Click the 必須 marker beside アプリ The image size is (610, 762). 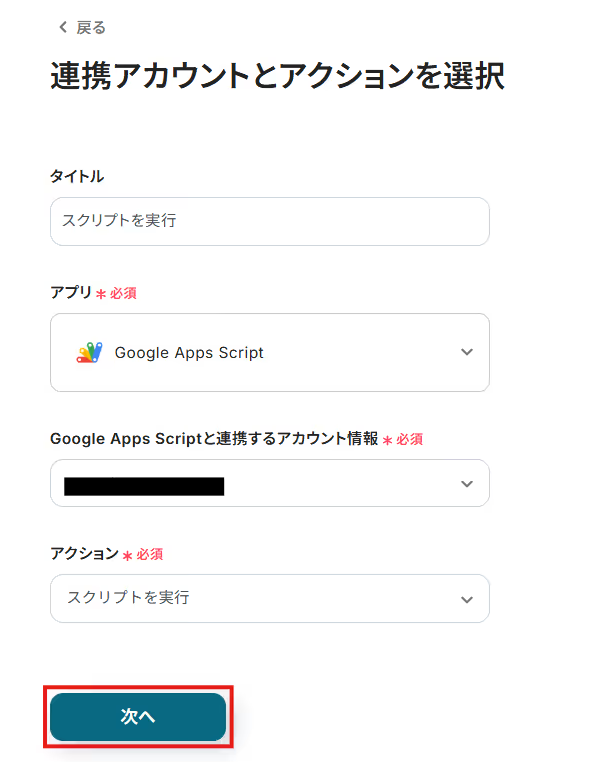(123, 294)
